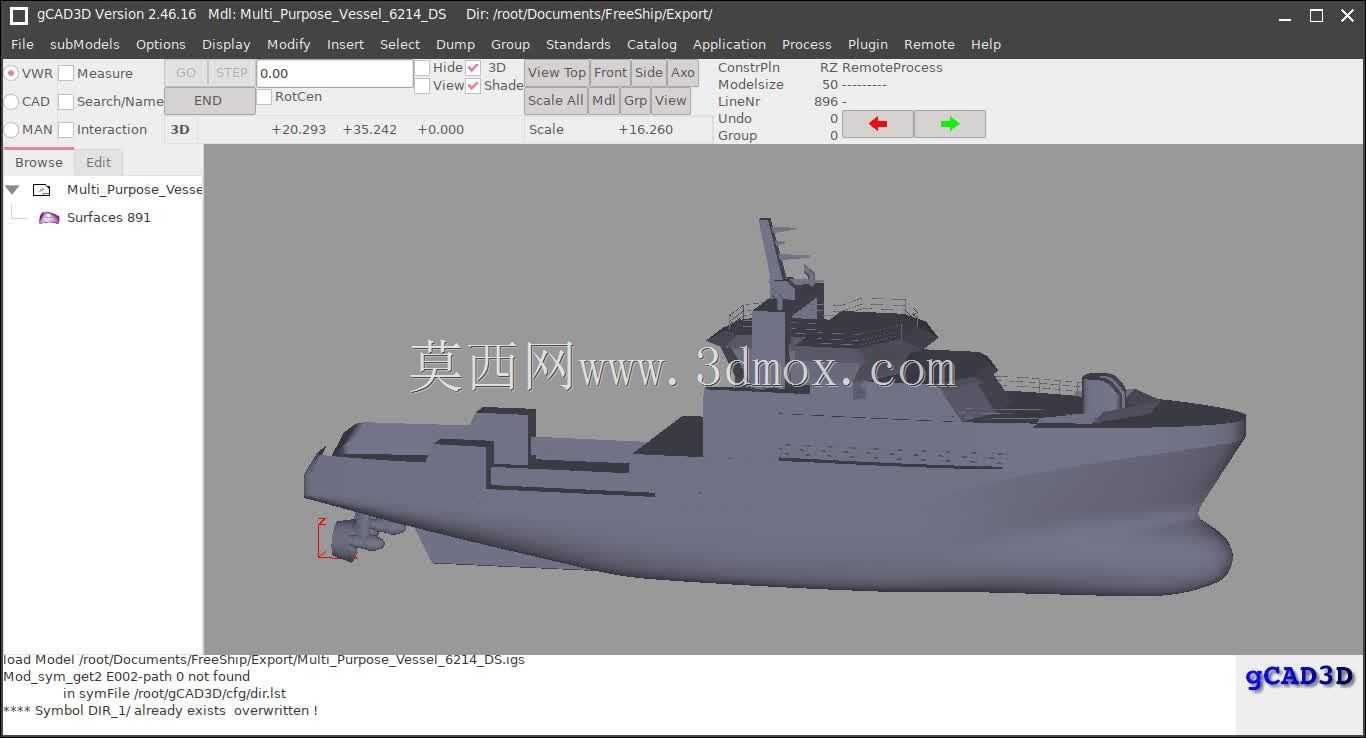The height and width of the screenshot is (738, 1366).
Task: Open the Group menu
Action: tap(510, 44)
